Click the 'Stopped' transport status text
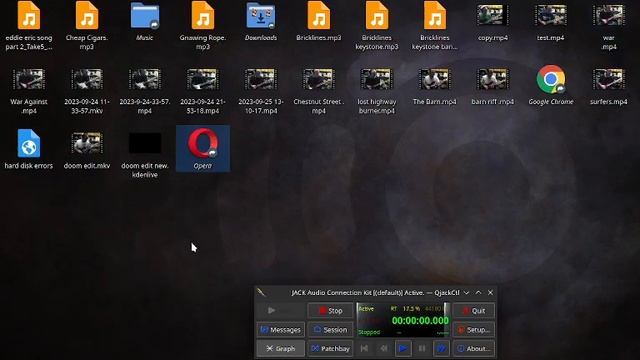Image resolution: width=640 pixels, height=360 pixels. tap(369, 332)
